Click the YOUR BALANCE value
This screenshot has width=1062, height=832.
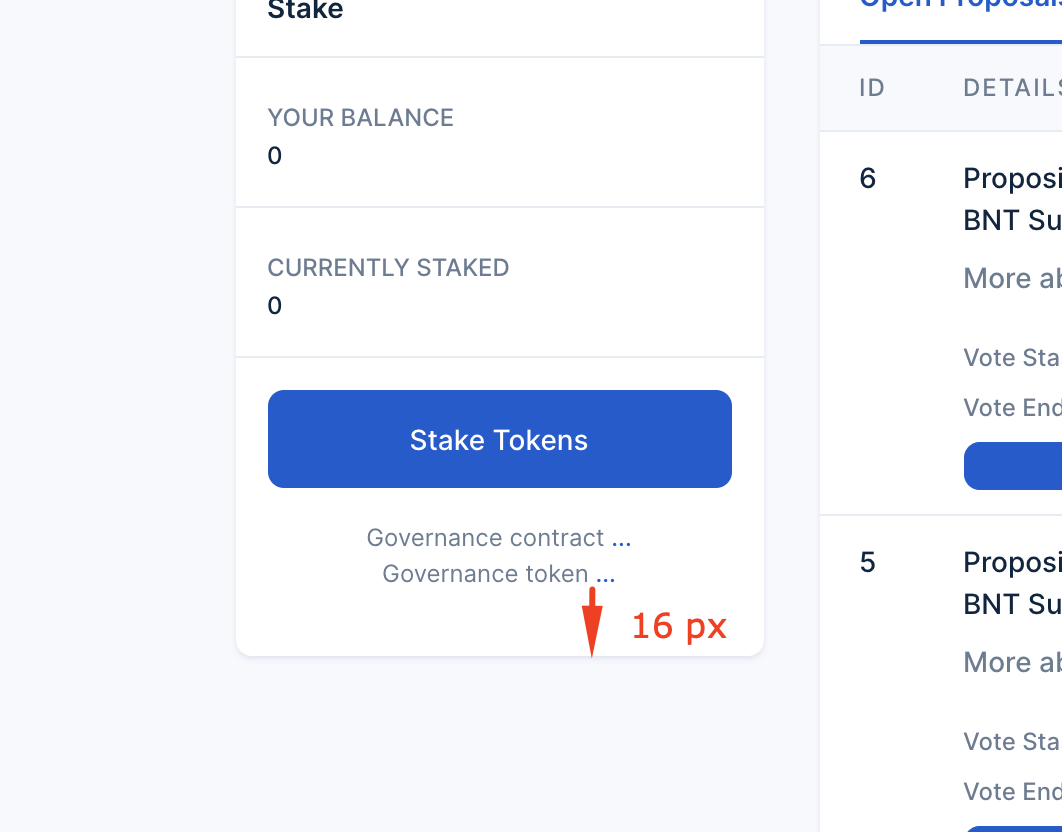point(274,156)
